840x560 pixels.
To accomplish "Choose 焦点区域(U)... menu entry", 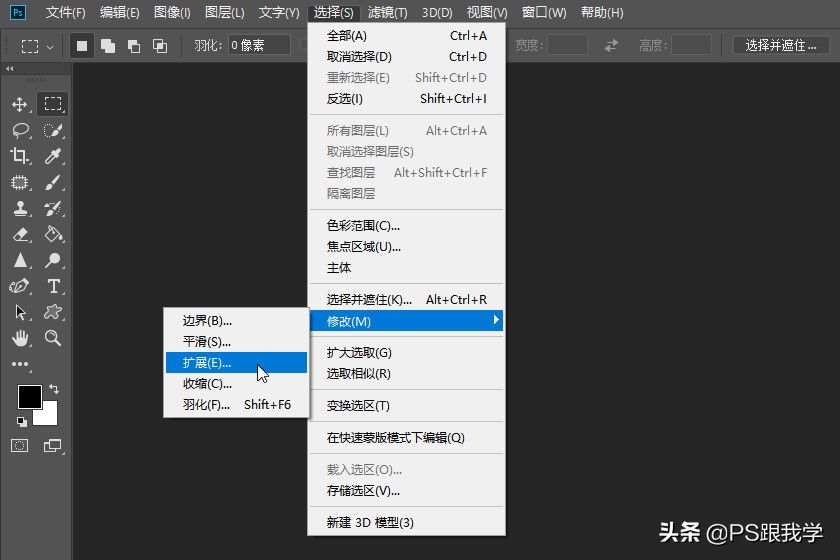I will click(x=407, y=247).
